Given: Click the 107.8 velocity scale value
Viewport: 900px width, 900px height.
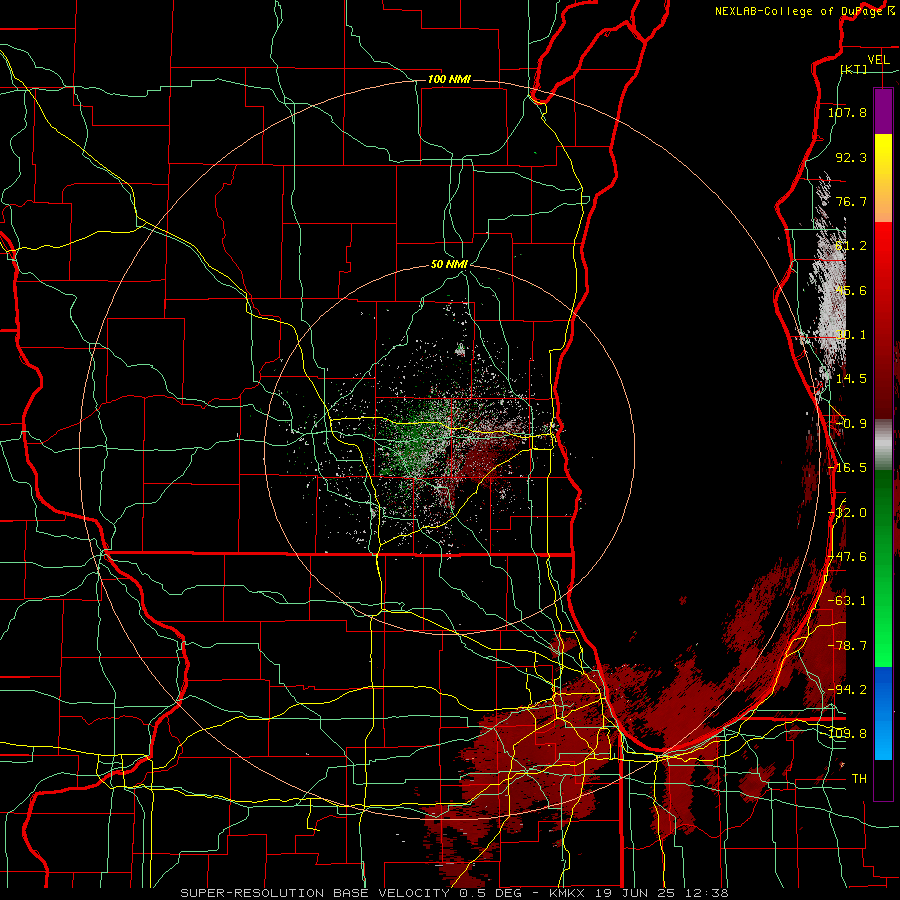Looking at the screenshot, I should pos(847,112).
